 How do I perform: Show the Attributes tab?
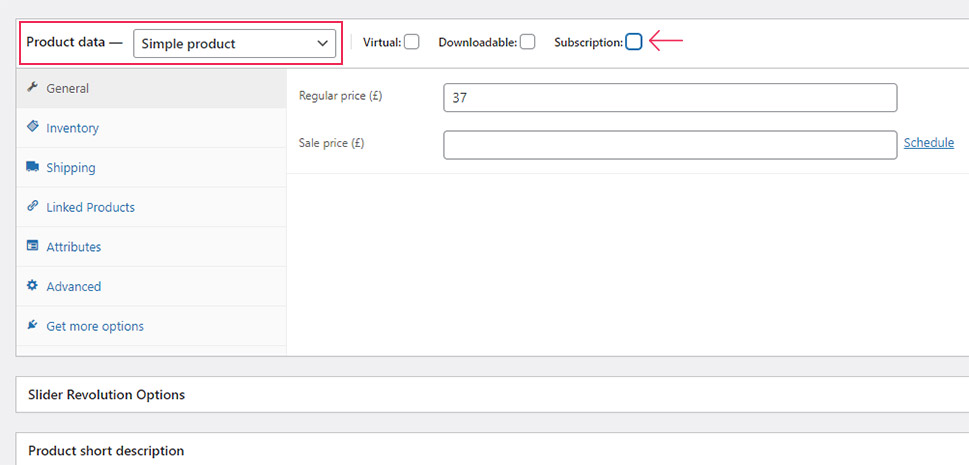click(x=151, y=247)
